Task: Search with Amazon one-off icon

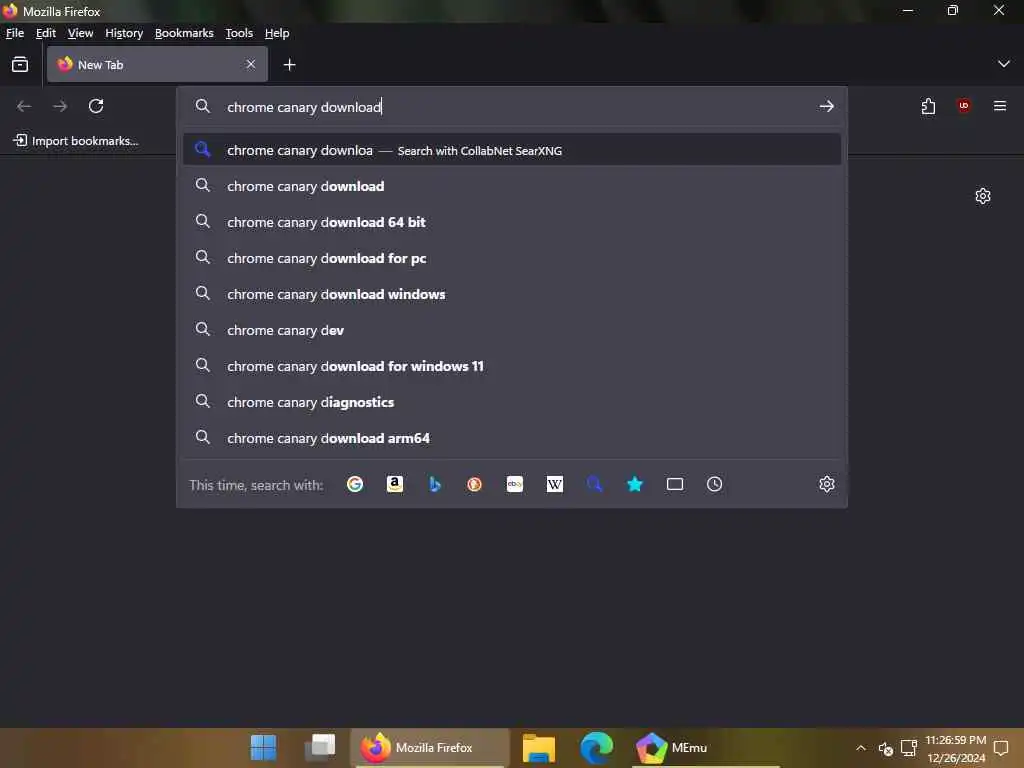Action: pos(394,484)
